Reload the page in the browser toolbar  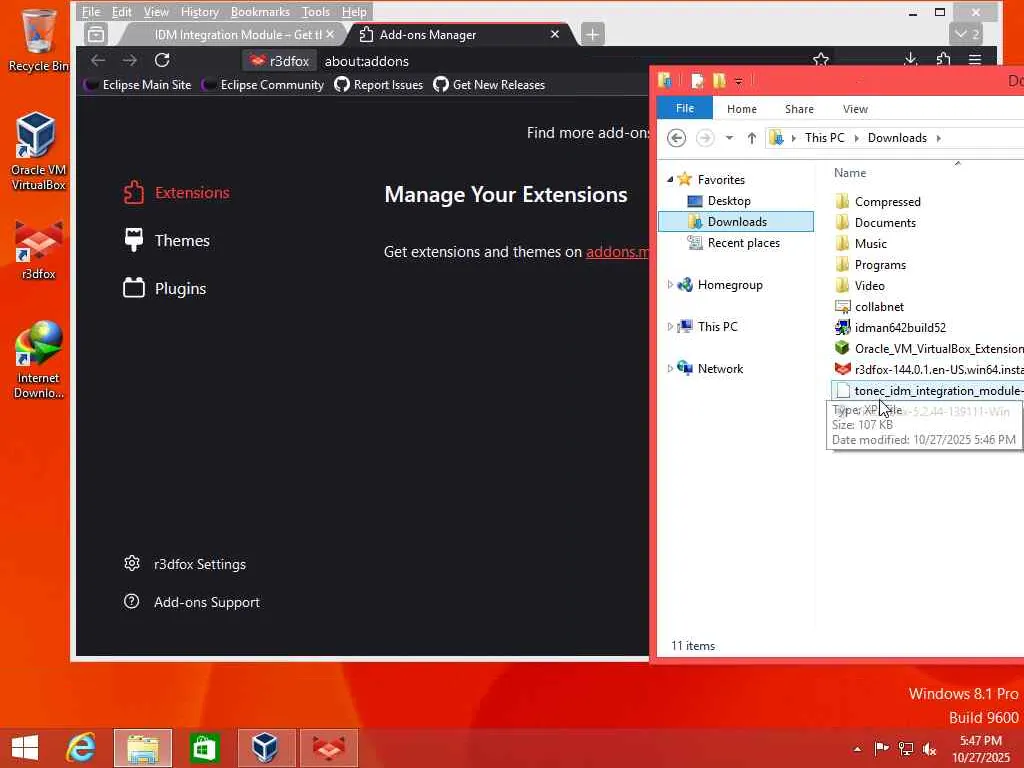pyautogui.click(x=162, y=61)
